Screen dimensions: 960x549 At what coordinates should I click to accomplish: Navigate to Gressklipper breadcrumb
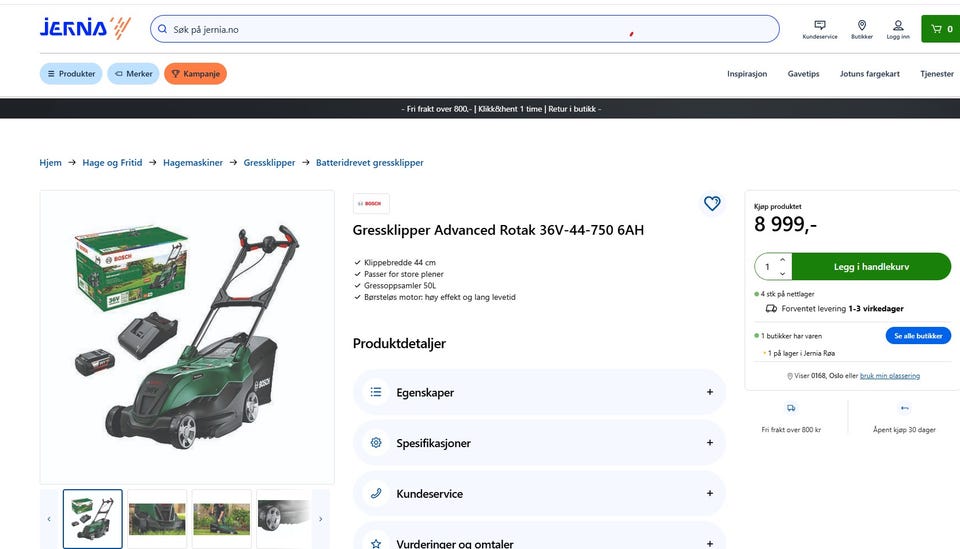(269, 162)
